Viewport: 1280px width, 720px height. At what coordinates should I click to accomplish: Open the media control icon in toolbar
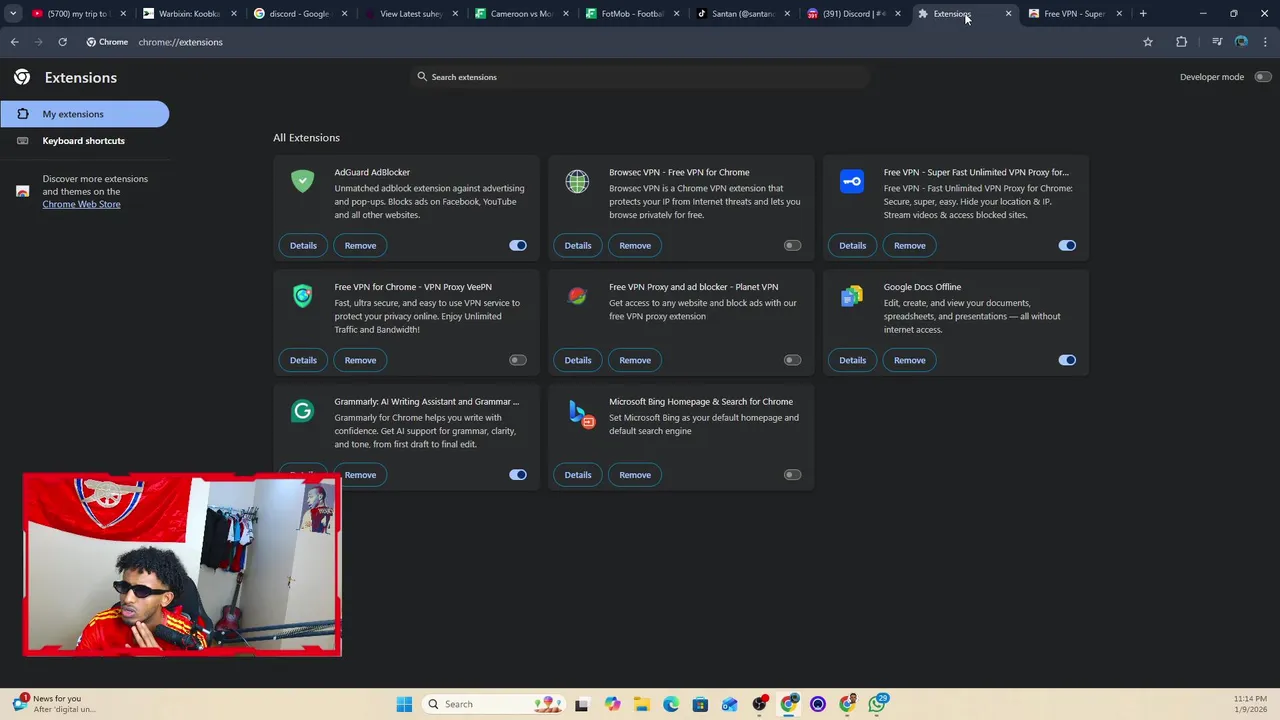(x=1217, y=42)
